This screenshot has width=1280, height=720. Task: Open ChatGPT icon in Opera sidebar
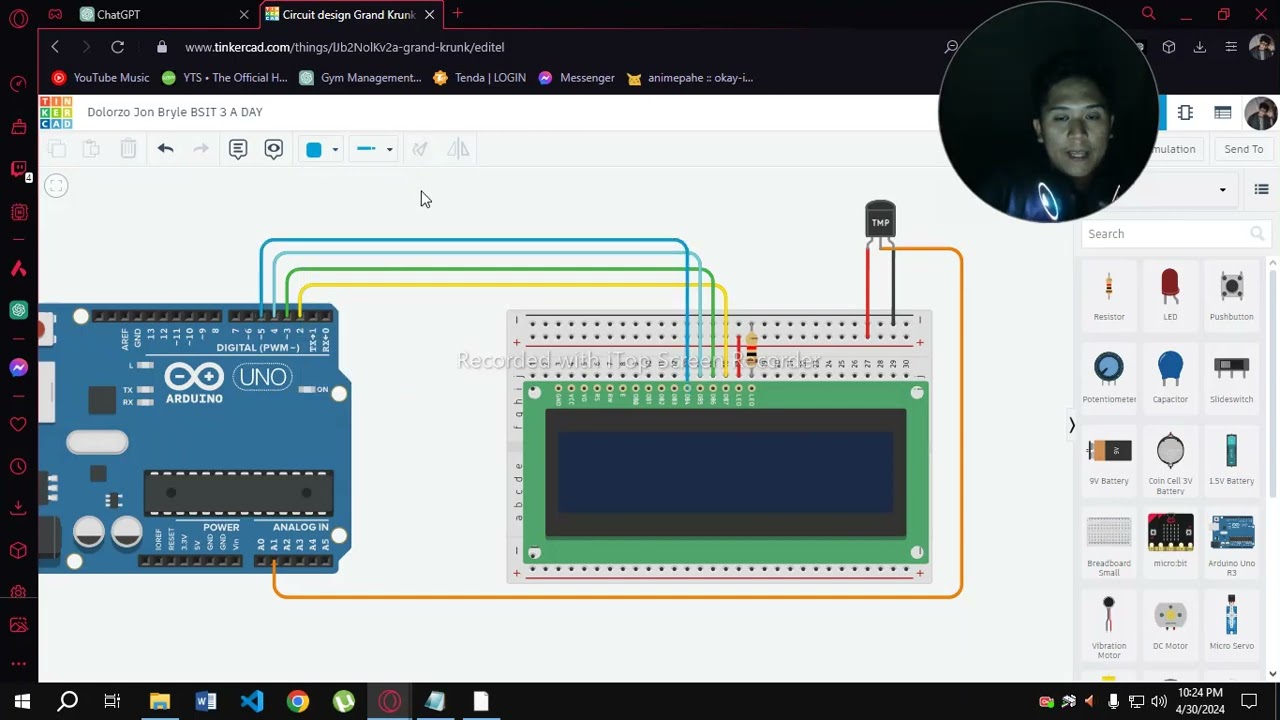[x=18, y=310]
